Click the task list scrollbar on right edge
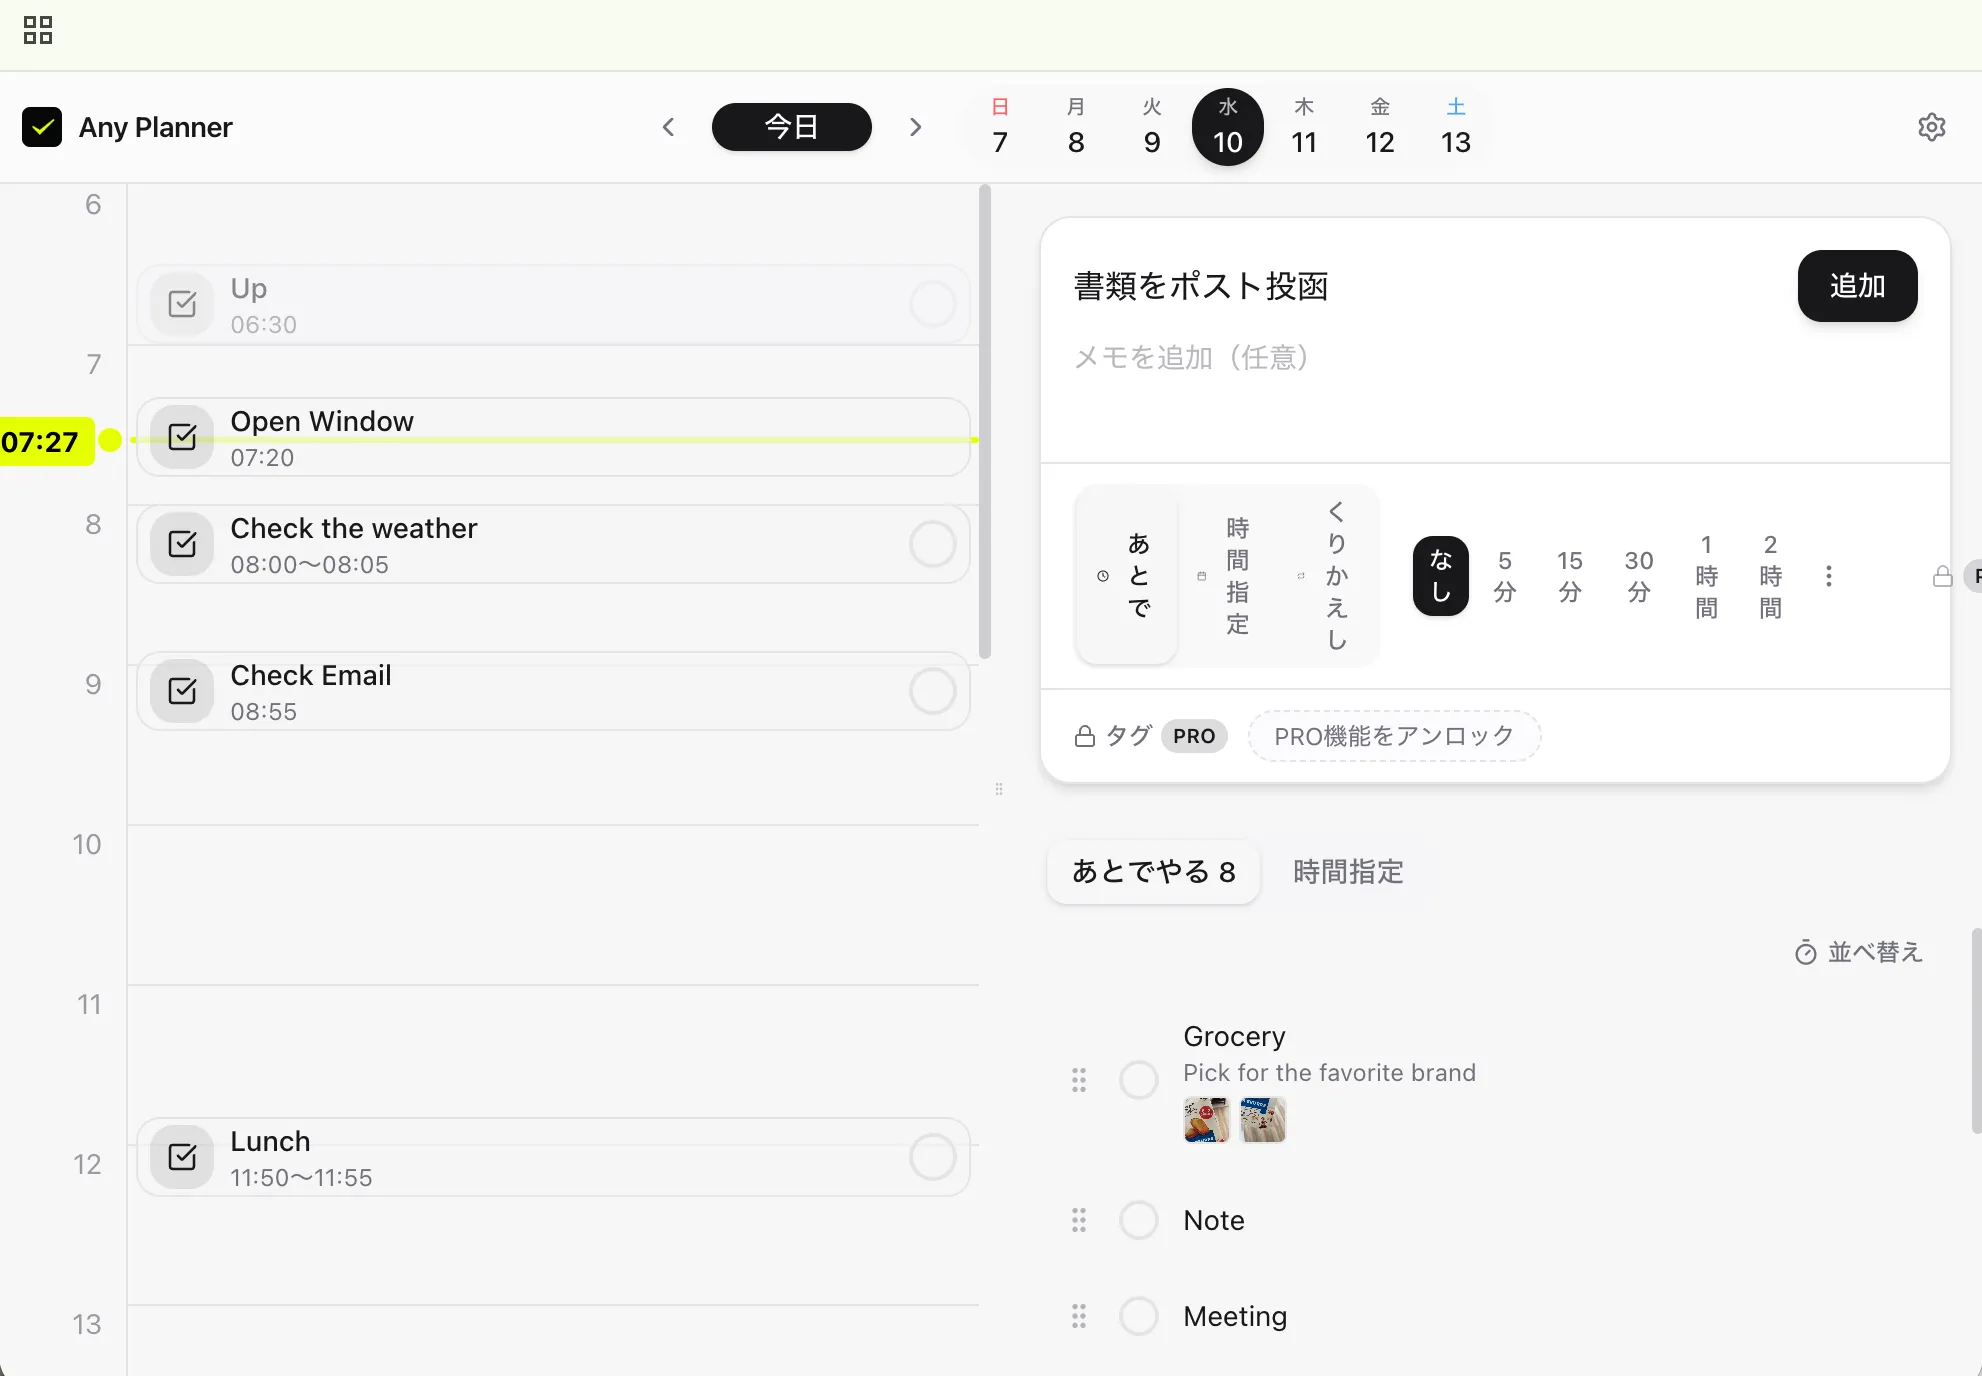Image resolution: width=1982 pixels, height=1376 pixels. pos(1976,1030)
